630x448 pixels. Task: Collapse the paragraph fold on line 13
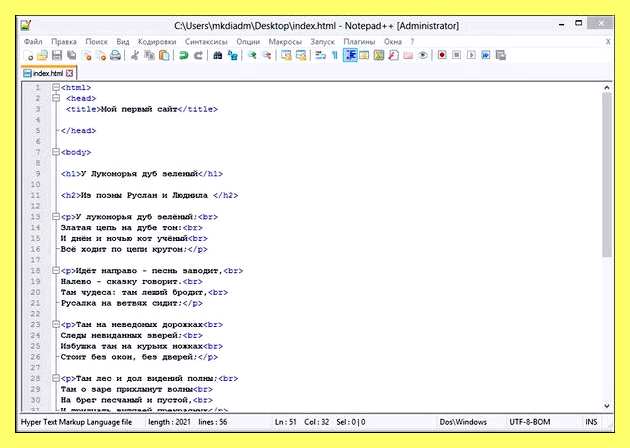56,217
